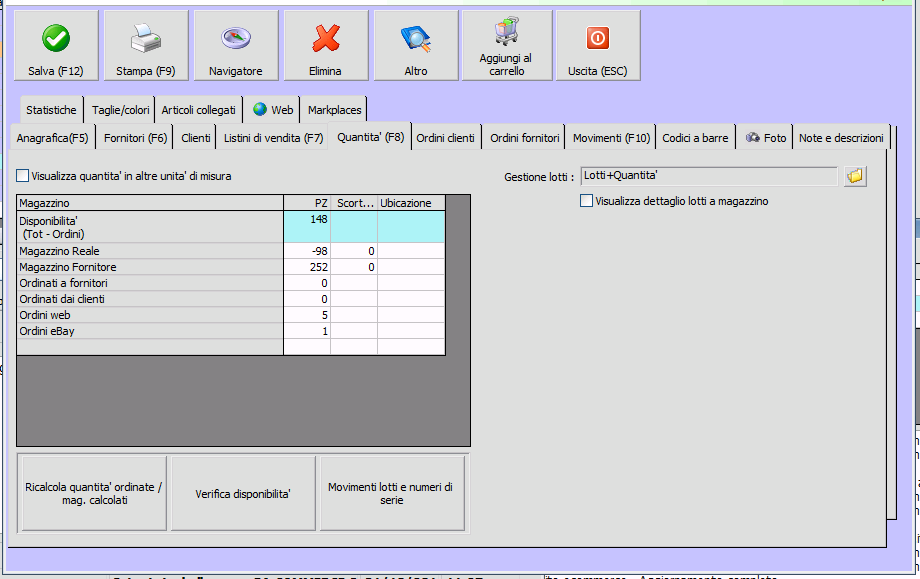Click the Magazzino column header

150,203
